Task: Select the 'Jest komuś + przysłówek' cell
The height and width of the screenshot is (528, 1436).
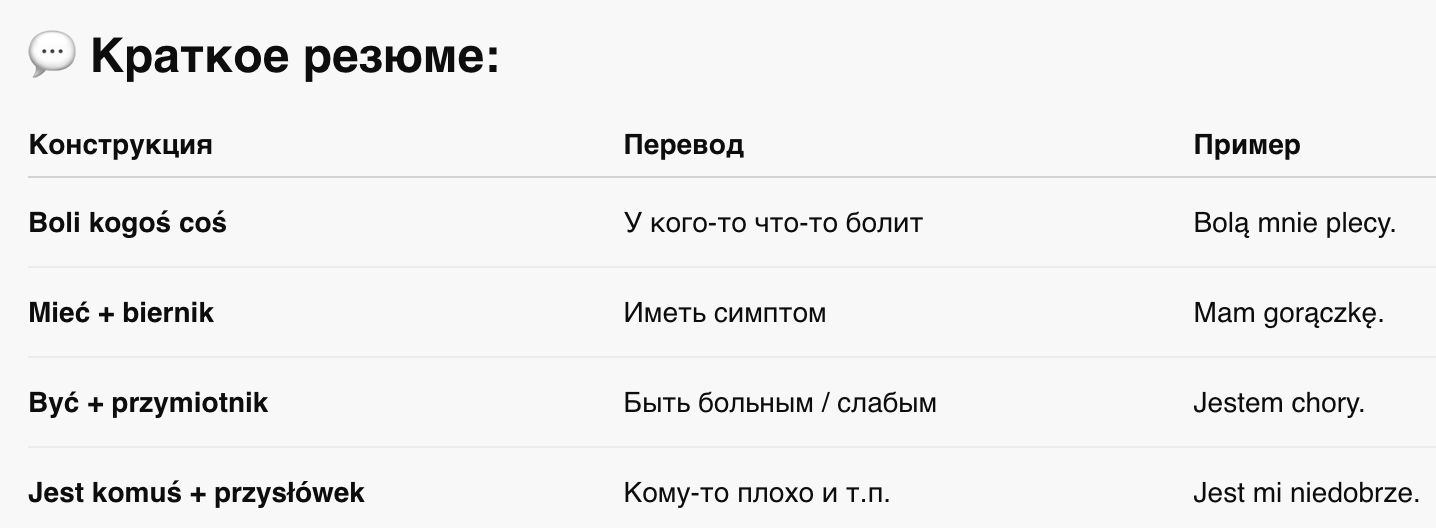Action: [197, 493]
